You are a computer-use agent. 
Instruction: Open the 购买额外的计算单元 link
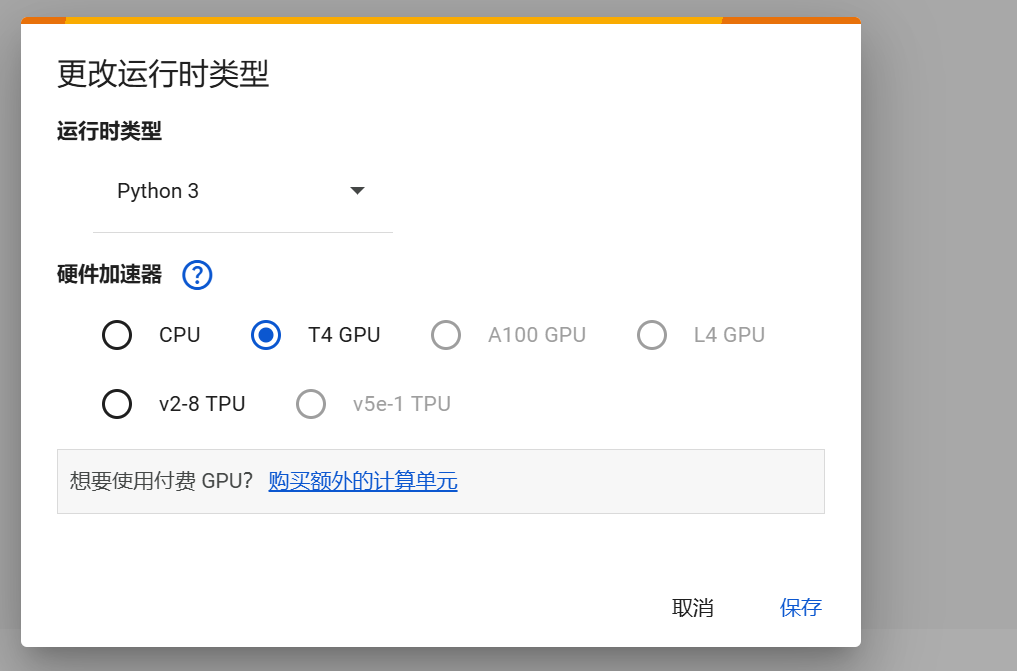click(362, 481)
